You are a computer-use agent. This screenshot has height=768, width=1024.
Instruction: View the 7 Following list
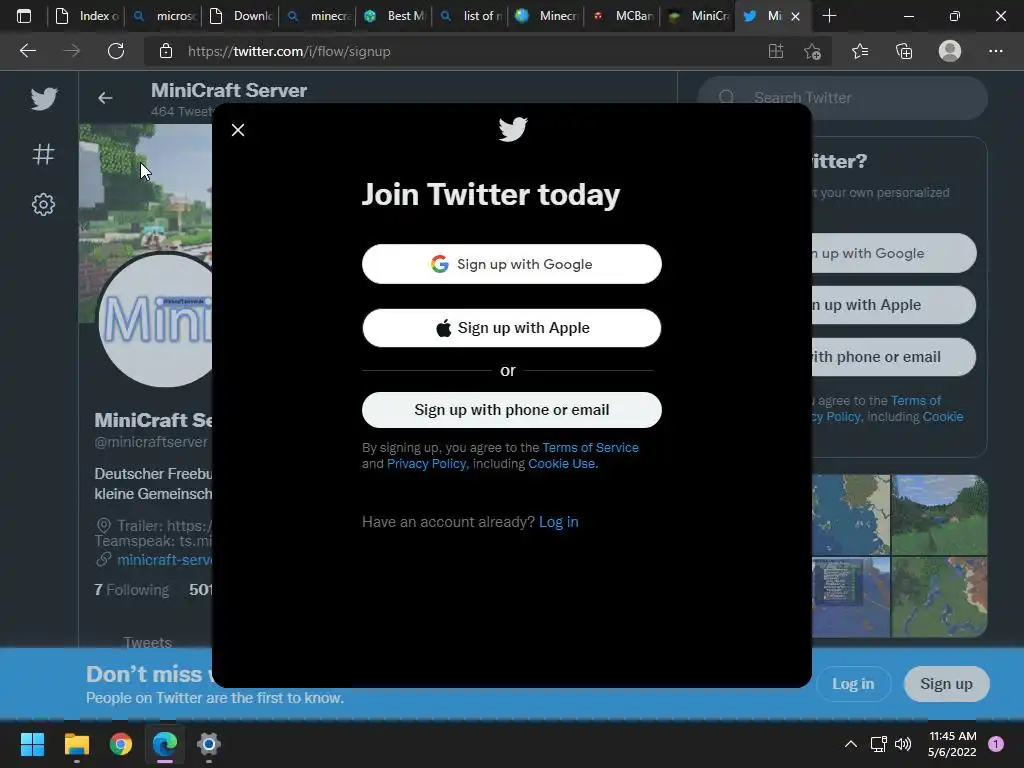131,590
